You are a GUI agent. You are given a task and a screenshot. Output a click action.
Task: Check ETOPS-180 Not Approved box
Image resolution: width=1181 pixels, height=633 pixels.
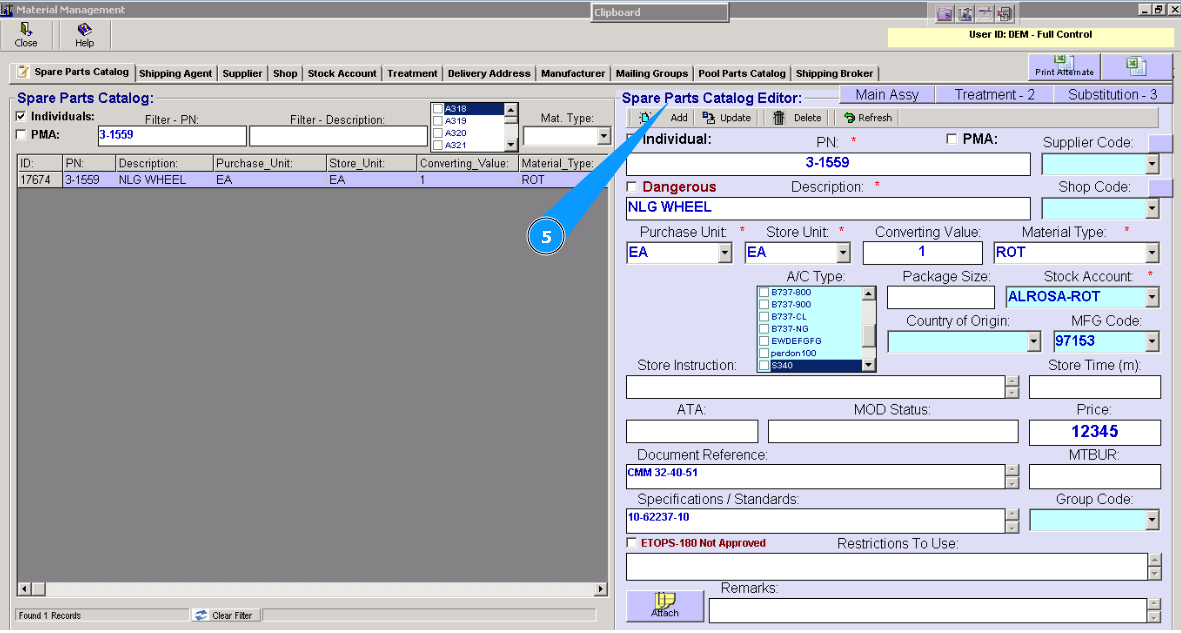click(x=632, y=543)
